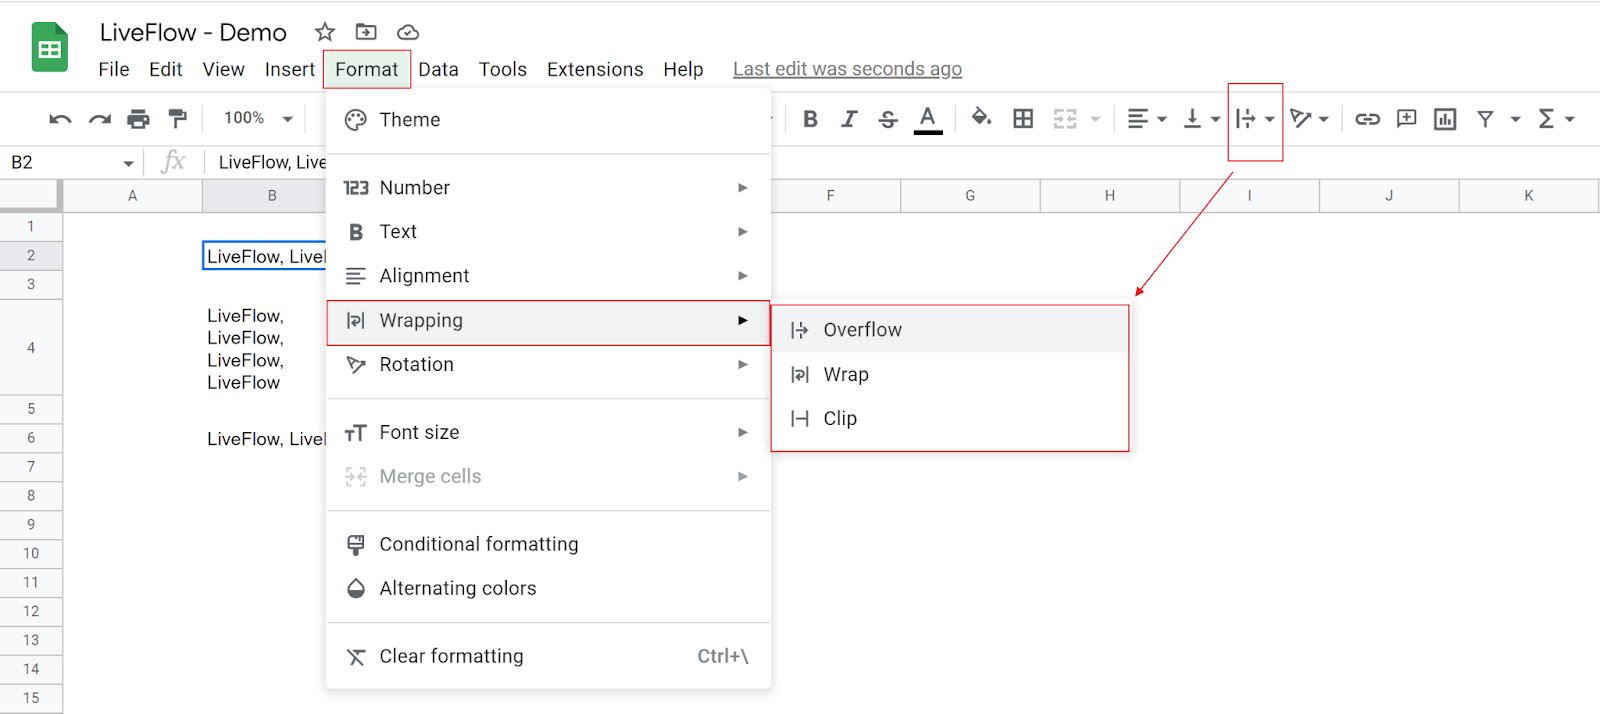Open the horizontal align dropdown
Screen dimensions: 1600x714
coord(1147,119)
